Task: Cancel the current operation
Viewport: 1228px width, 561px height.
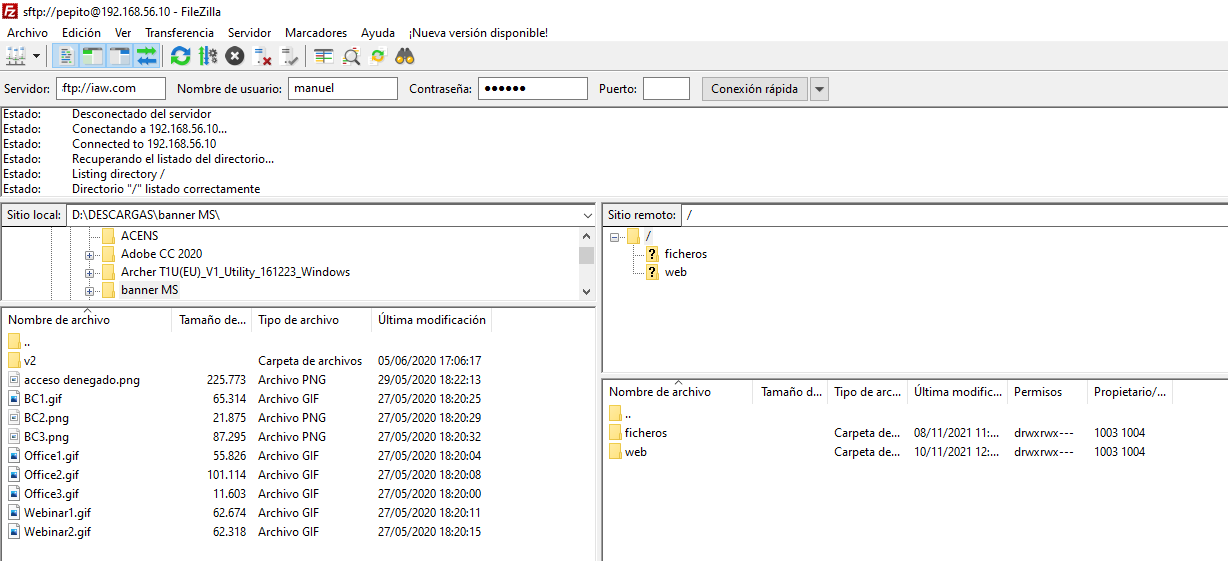Action: 234,56
